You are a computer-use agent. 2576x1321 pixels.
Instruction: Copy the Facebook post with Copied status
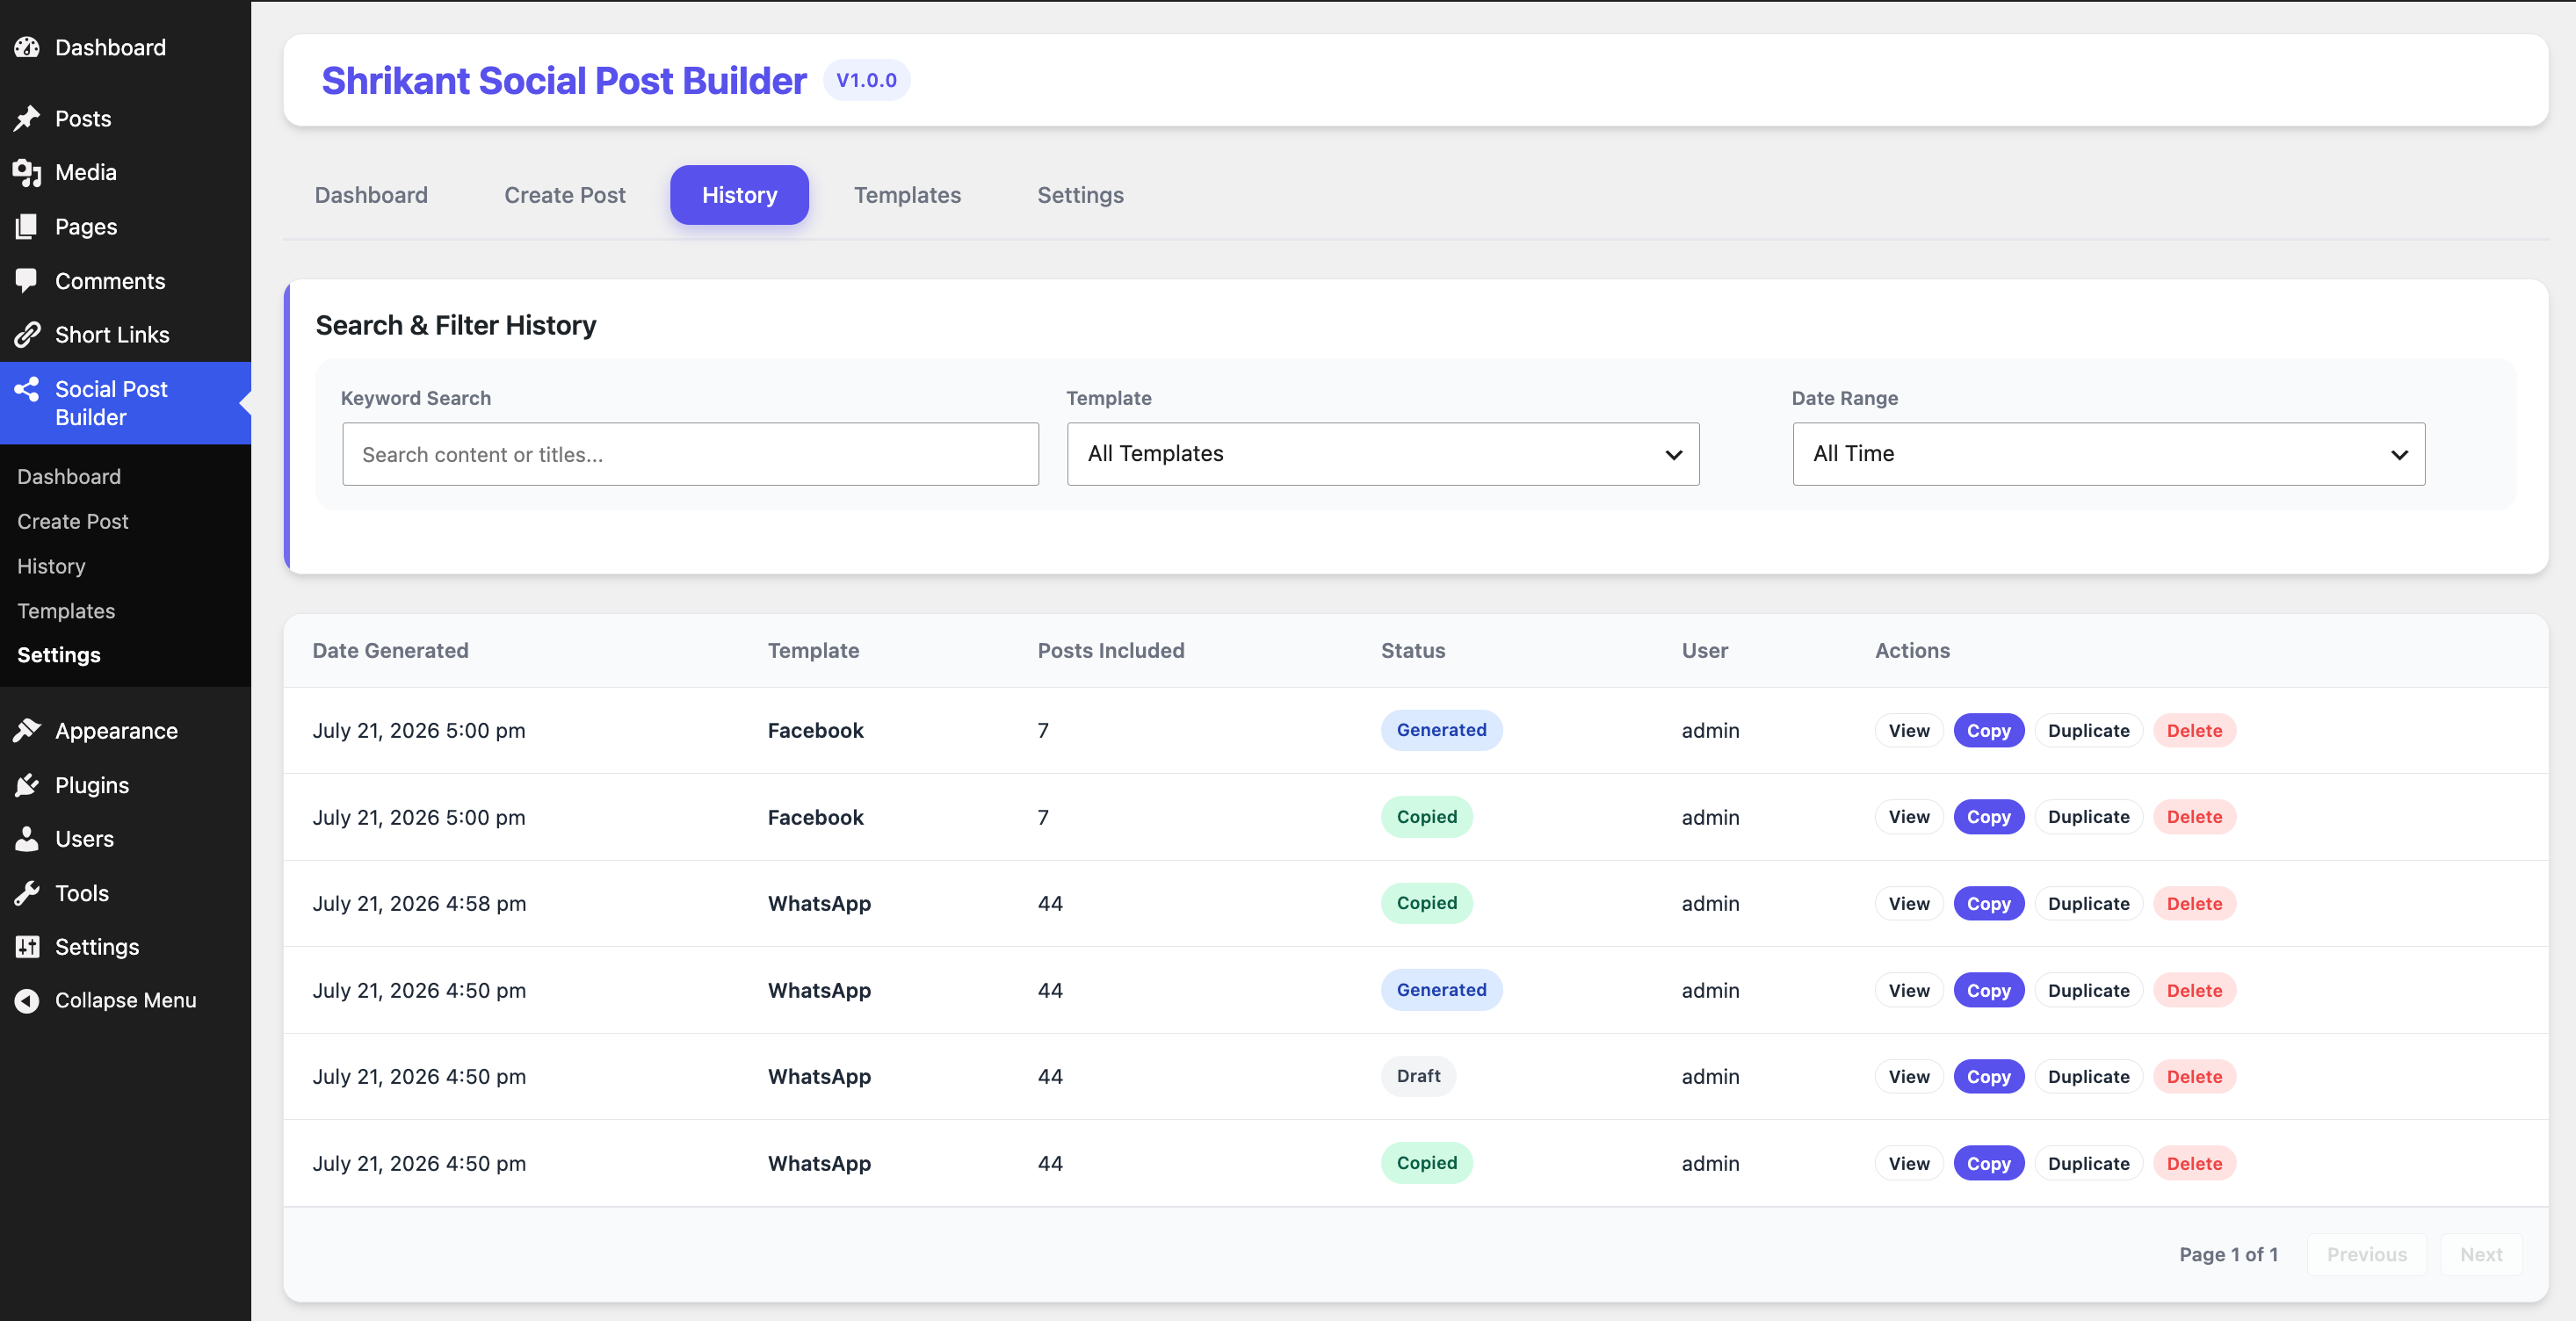(1988, 817)
